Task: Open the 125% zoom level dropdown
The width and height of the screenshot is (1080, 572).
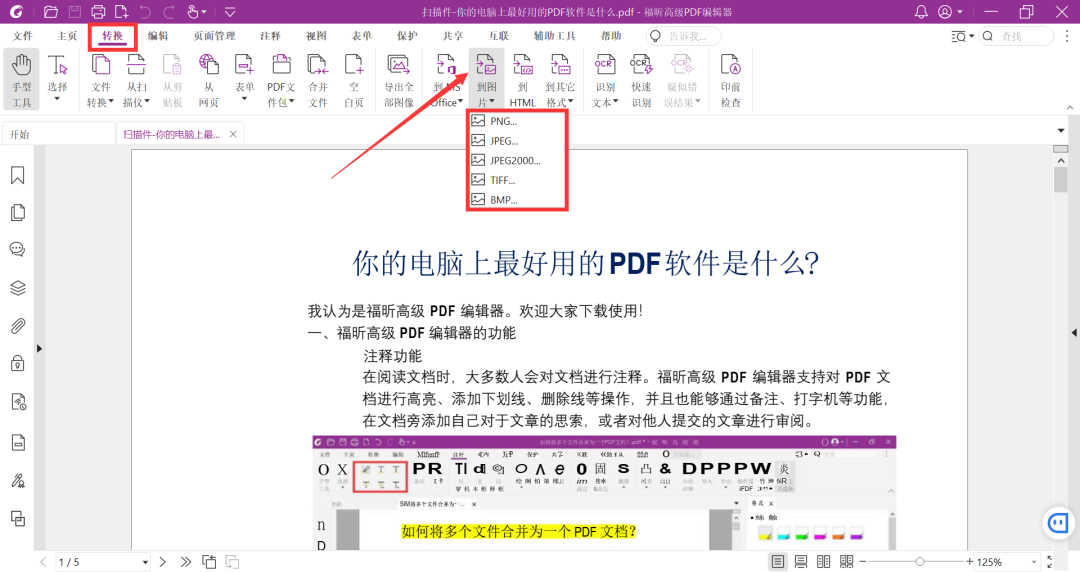Action: (x=1033, y=562)
